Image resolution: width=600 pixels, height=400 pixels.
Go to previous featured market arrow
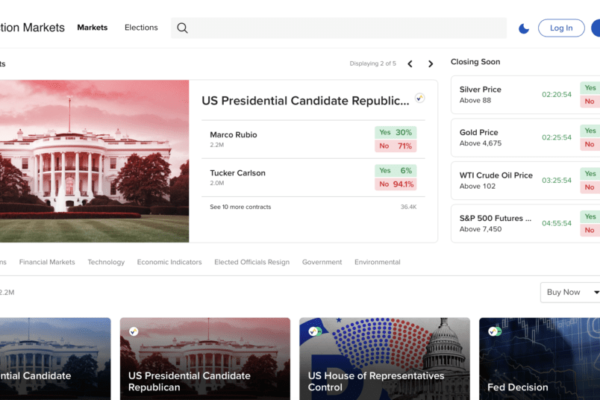coord(410,64)
